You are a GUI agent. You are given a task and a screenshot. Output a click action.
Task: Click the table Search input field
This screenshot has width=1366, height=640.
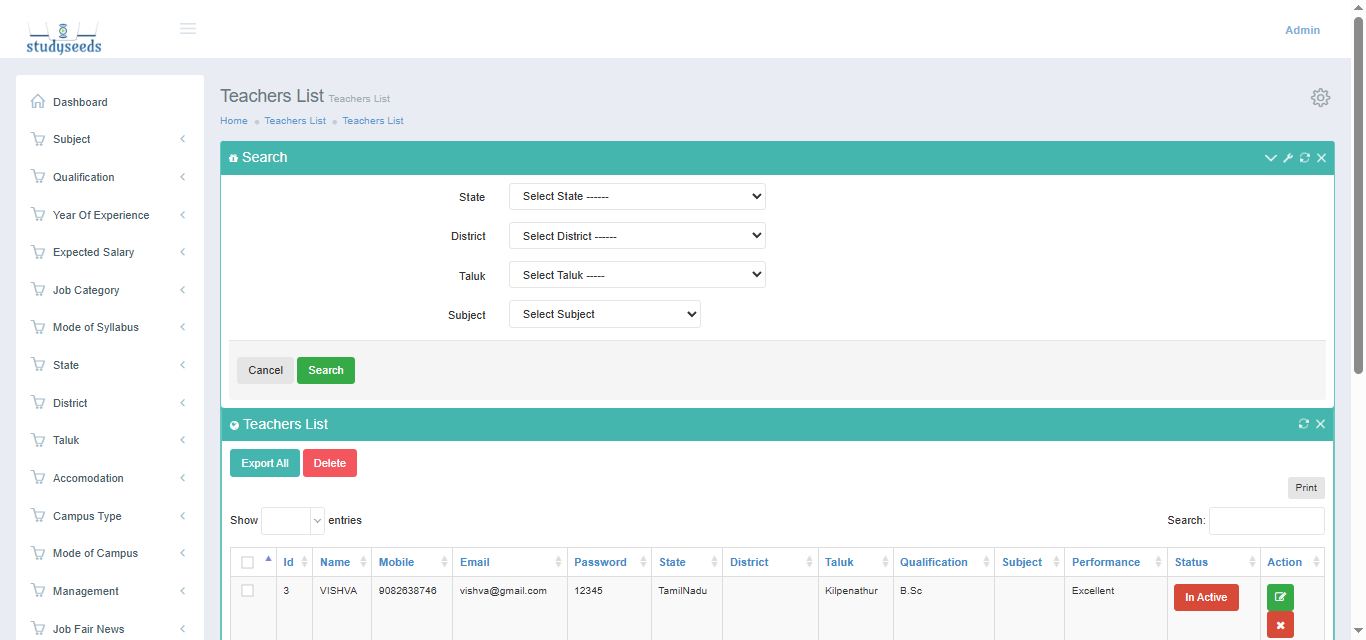(1266, 521)
